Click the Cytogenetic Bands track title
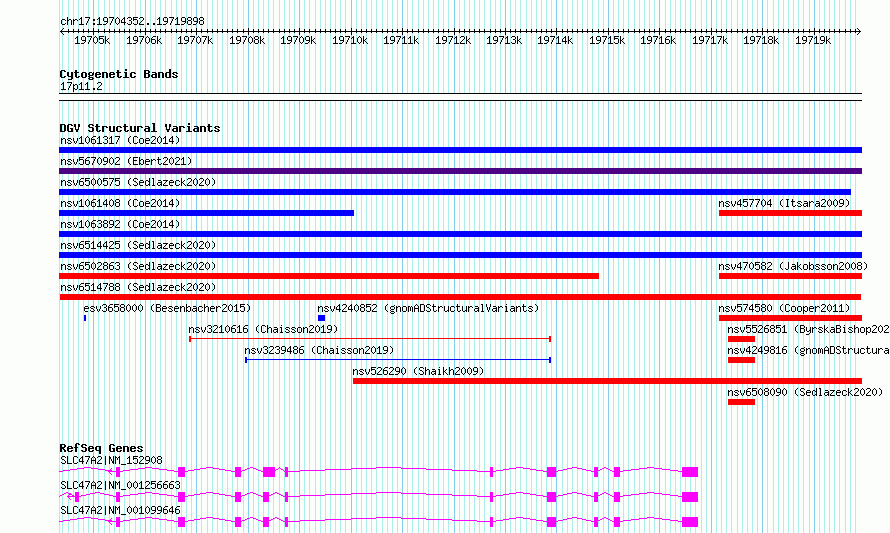This screenshot has height=533, width=890. pos(119,74)
